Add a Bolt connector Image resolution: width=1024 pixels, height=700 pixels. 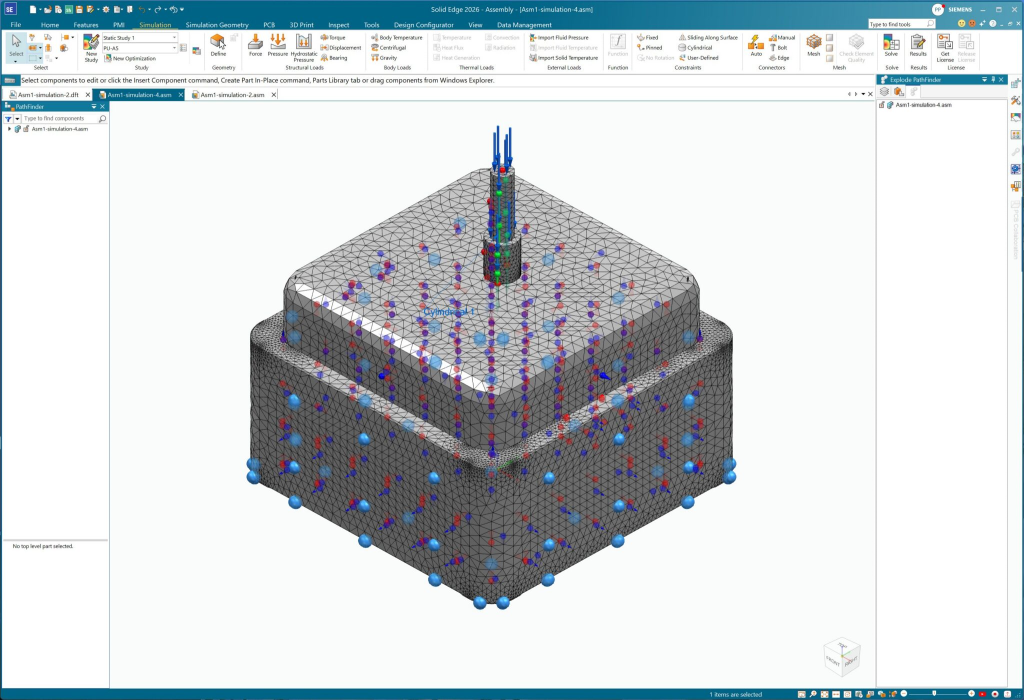(778, 48)
